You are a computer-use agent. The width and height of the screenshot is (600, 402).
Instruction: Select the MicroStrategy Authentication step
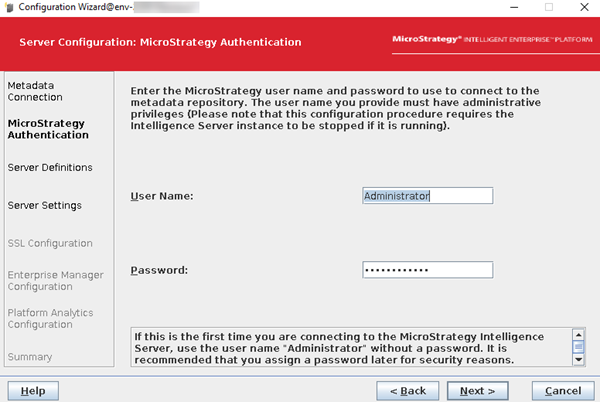tap(46, 129)
